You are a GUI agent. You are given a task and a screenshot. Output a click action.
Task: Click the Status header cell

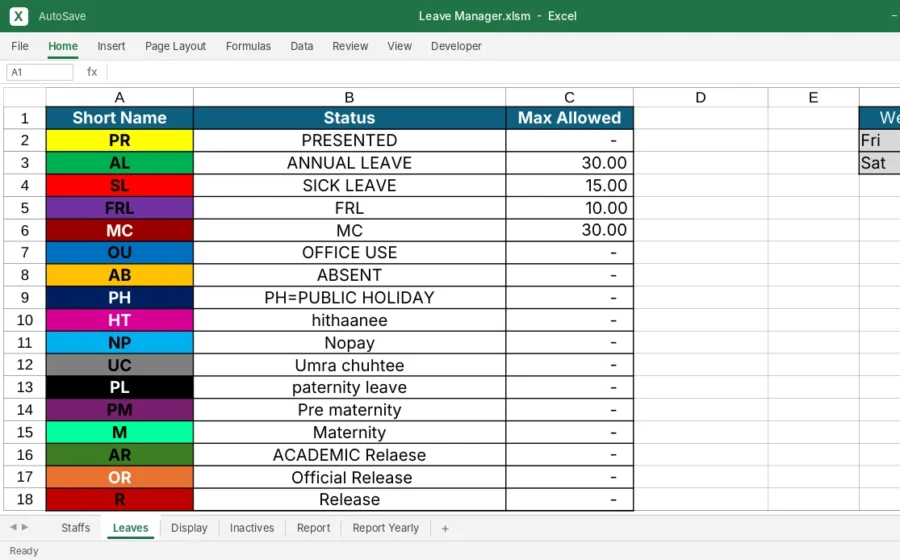coord(349,118)
